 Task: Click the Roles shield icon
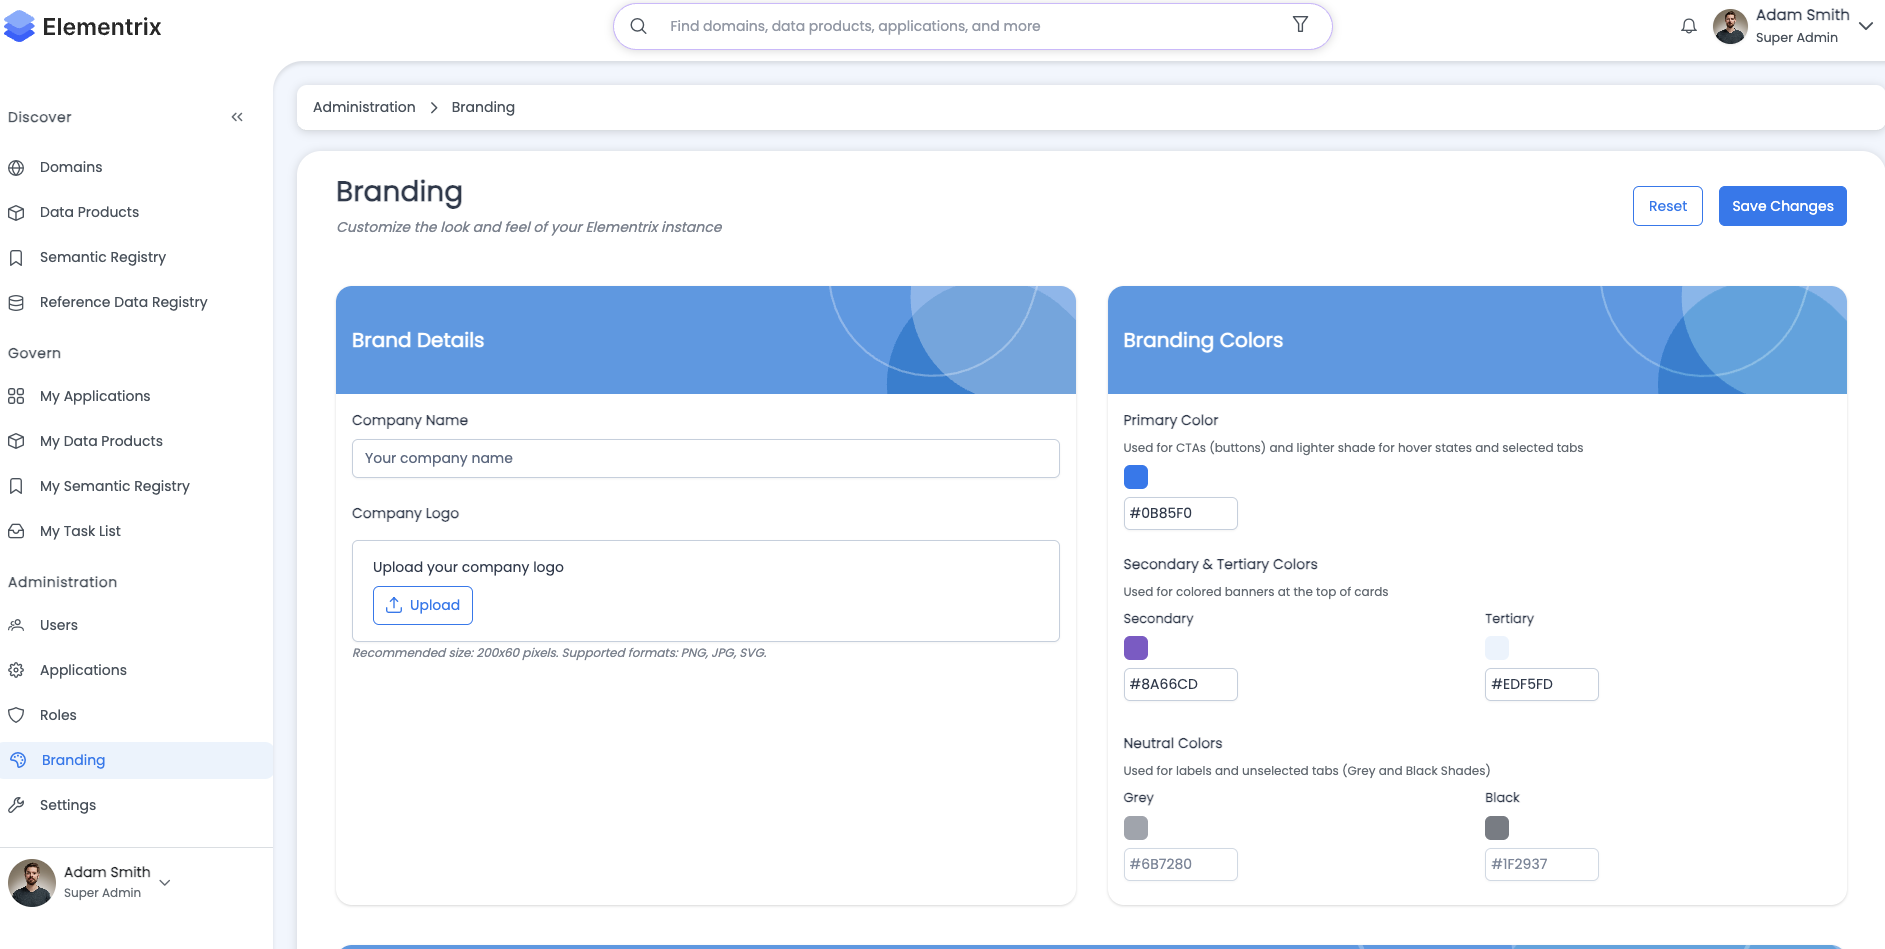pyautogui.click(x=16, y=716)
